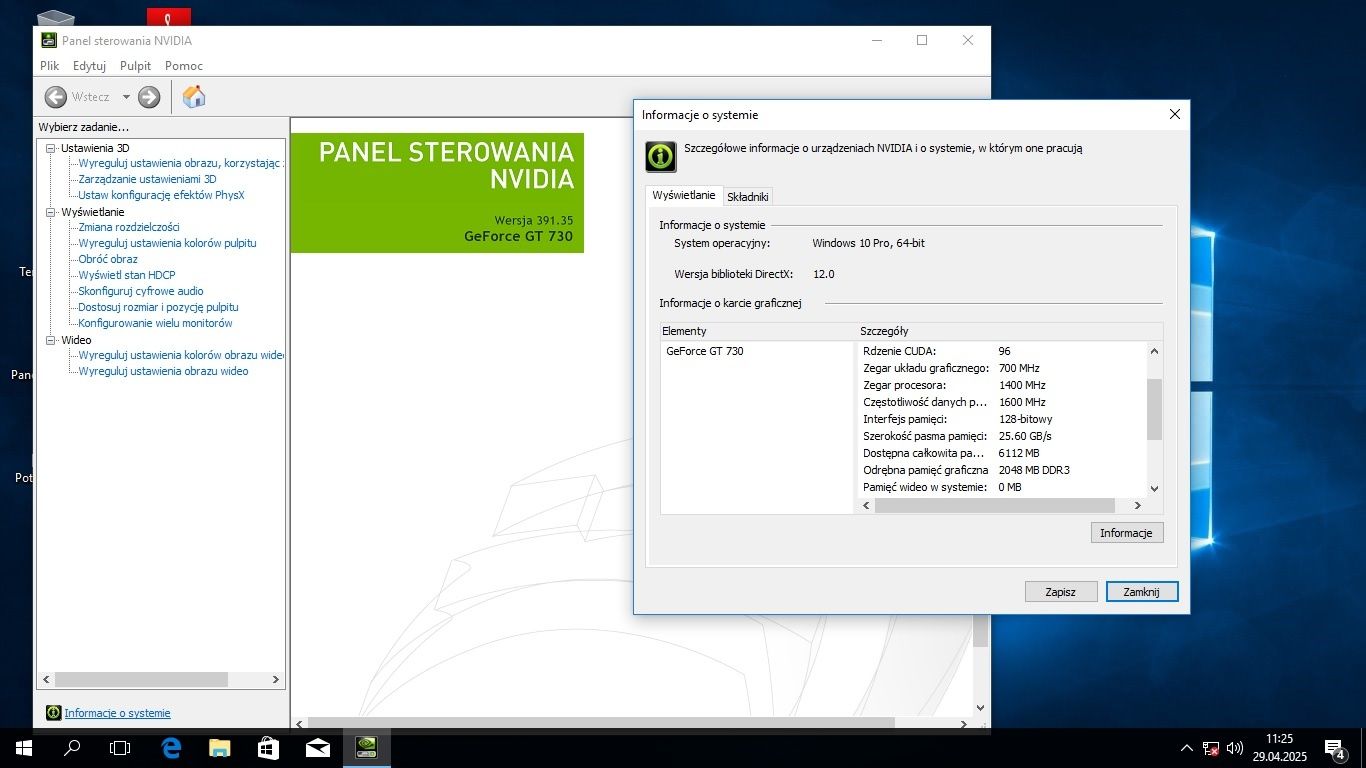The height and width of the screenshot is (768, 1366).
Task: Click the info icon beside Informacje o systemie link
Action: coord(54,713)
